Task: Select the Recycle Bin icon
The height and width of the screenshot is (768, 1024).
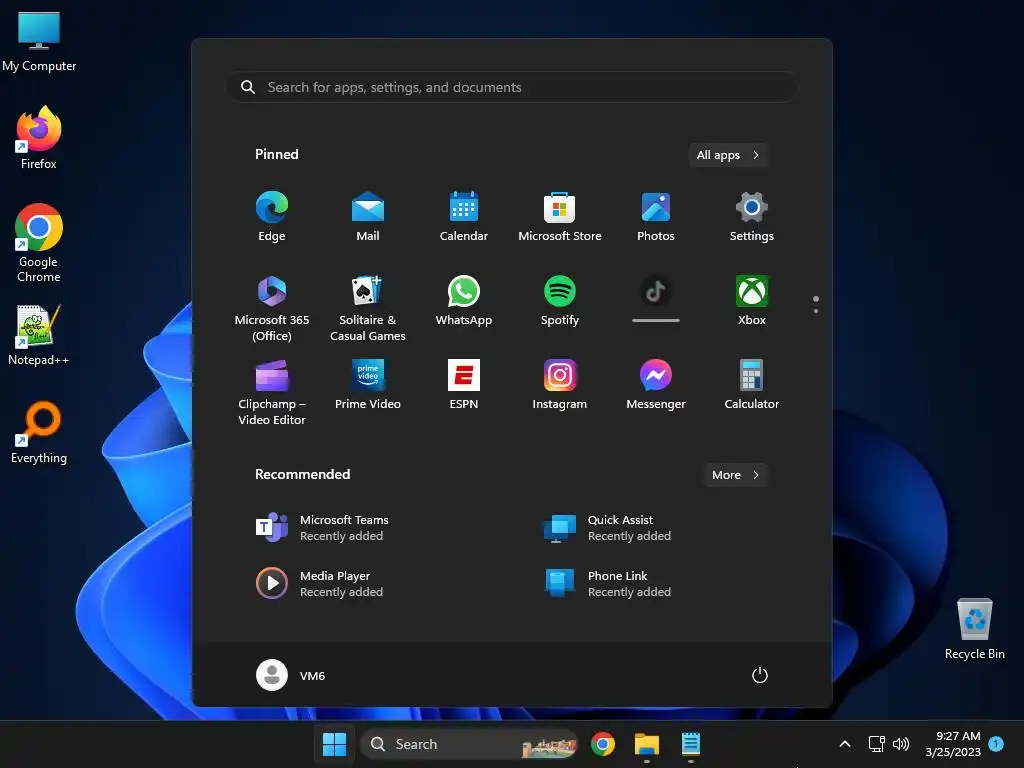Action: [974, 628]
